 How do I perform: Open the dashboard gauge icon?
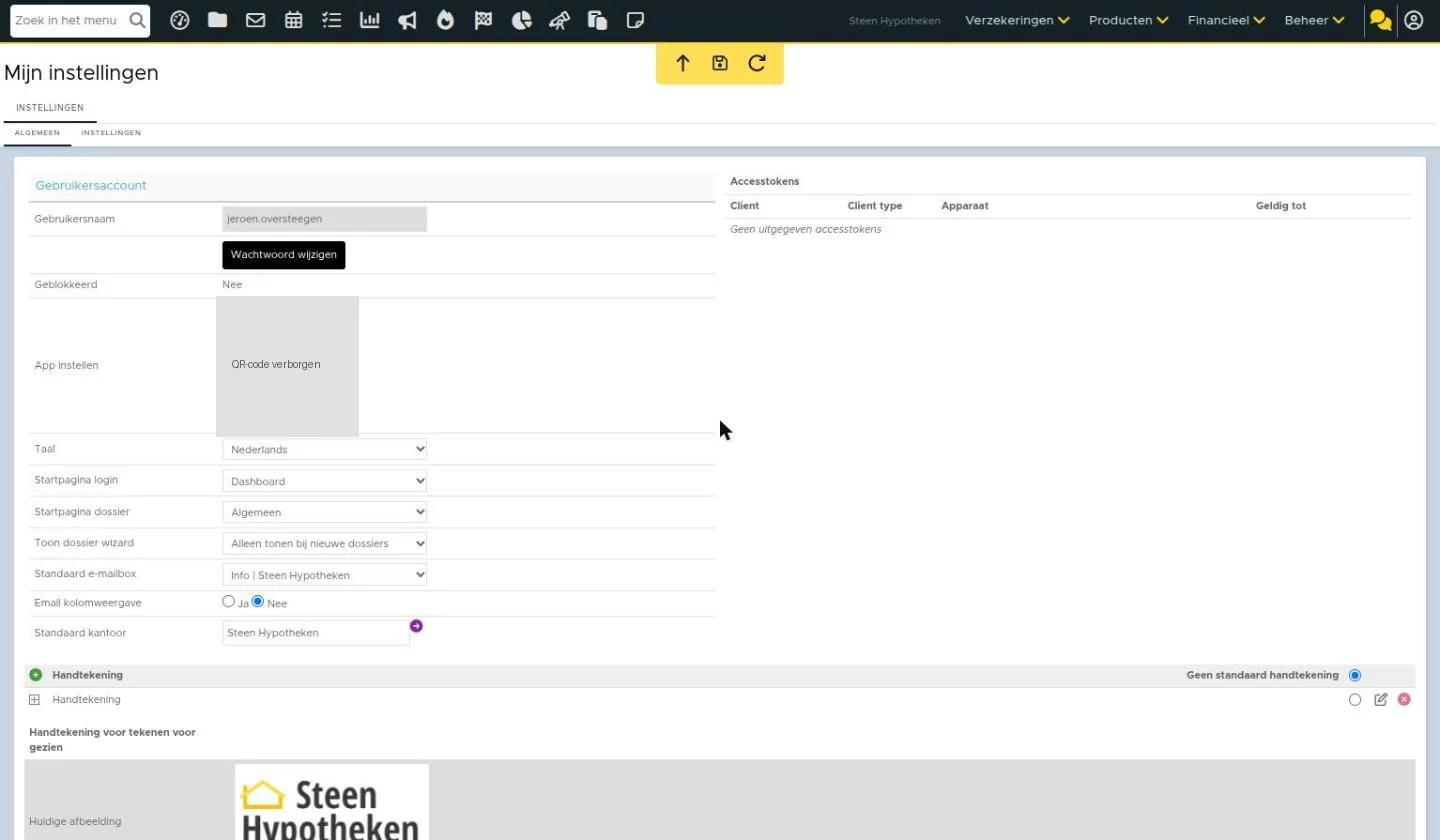(x=180, y=20)
